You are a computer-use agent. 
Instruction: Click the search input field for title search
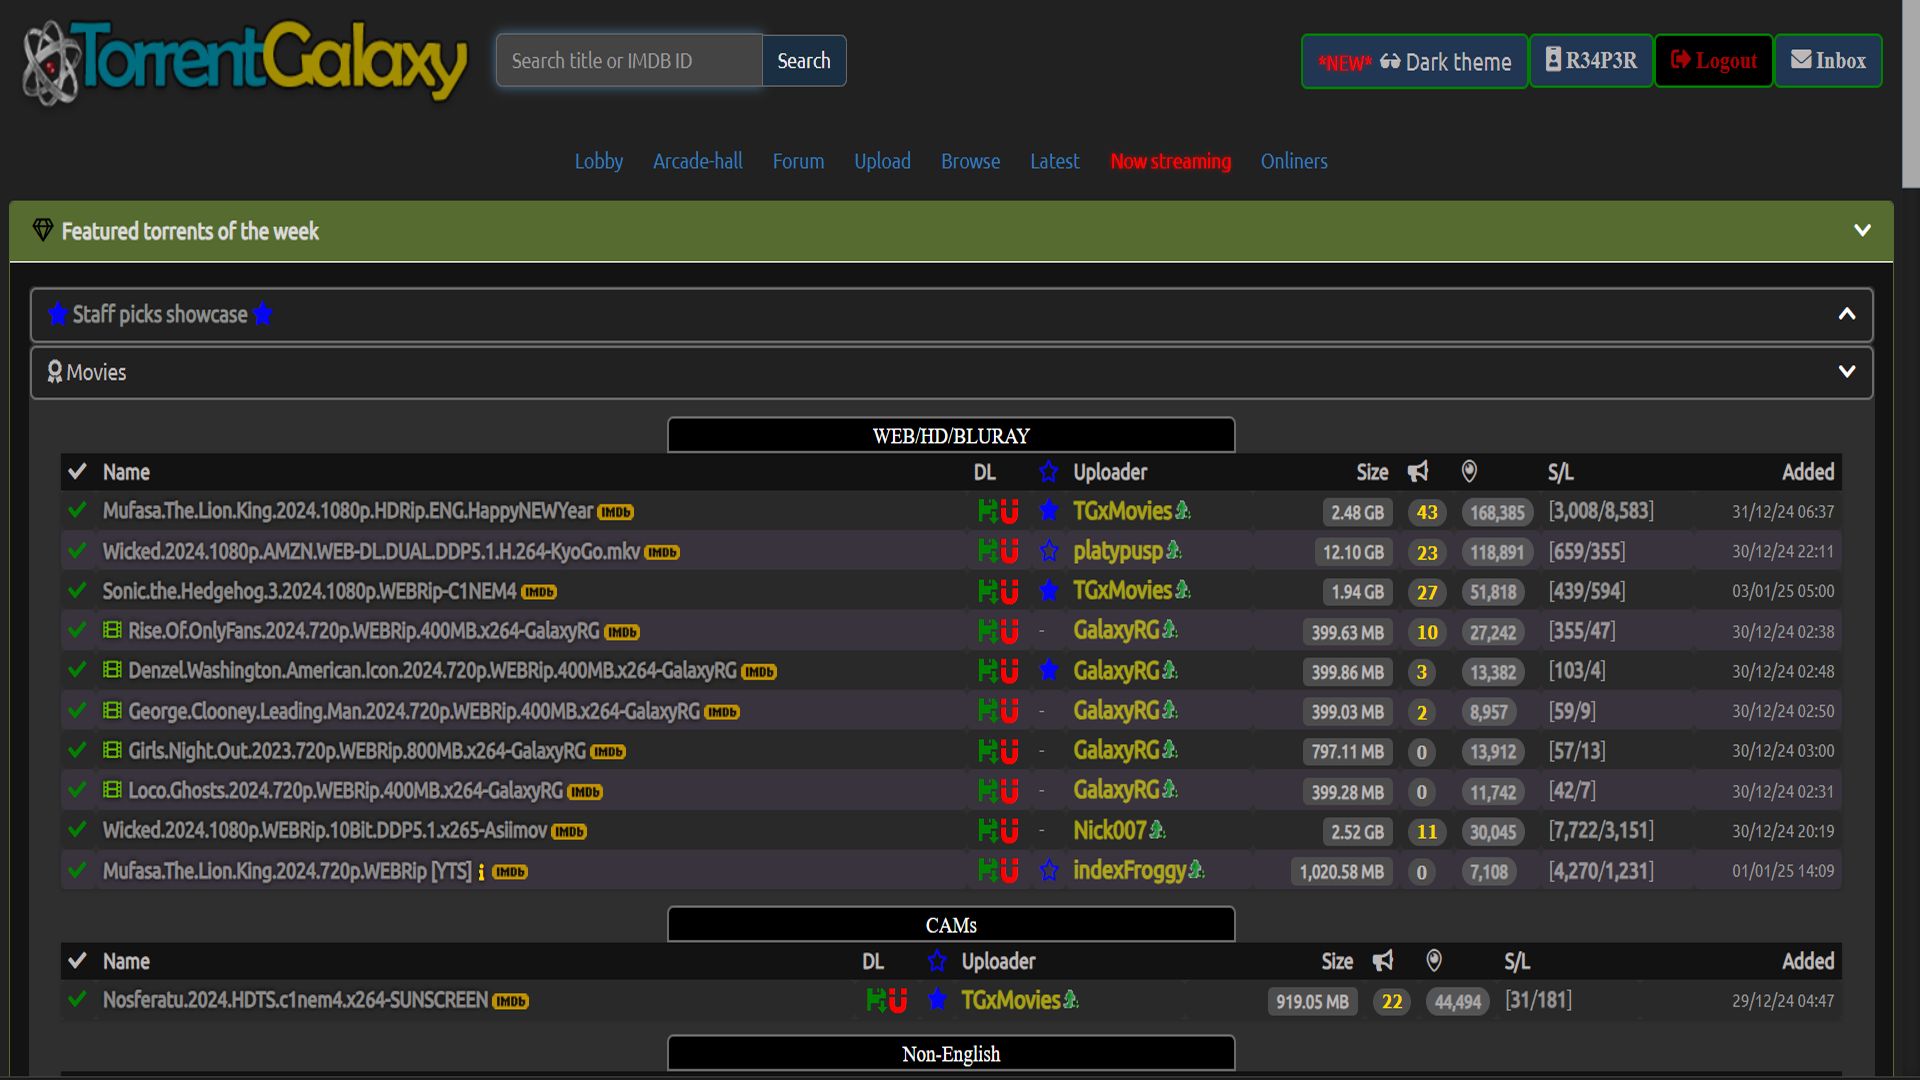(630, 59)
